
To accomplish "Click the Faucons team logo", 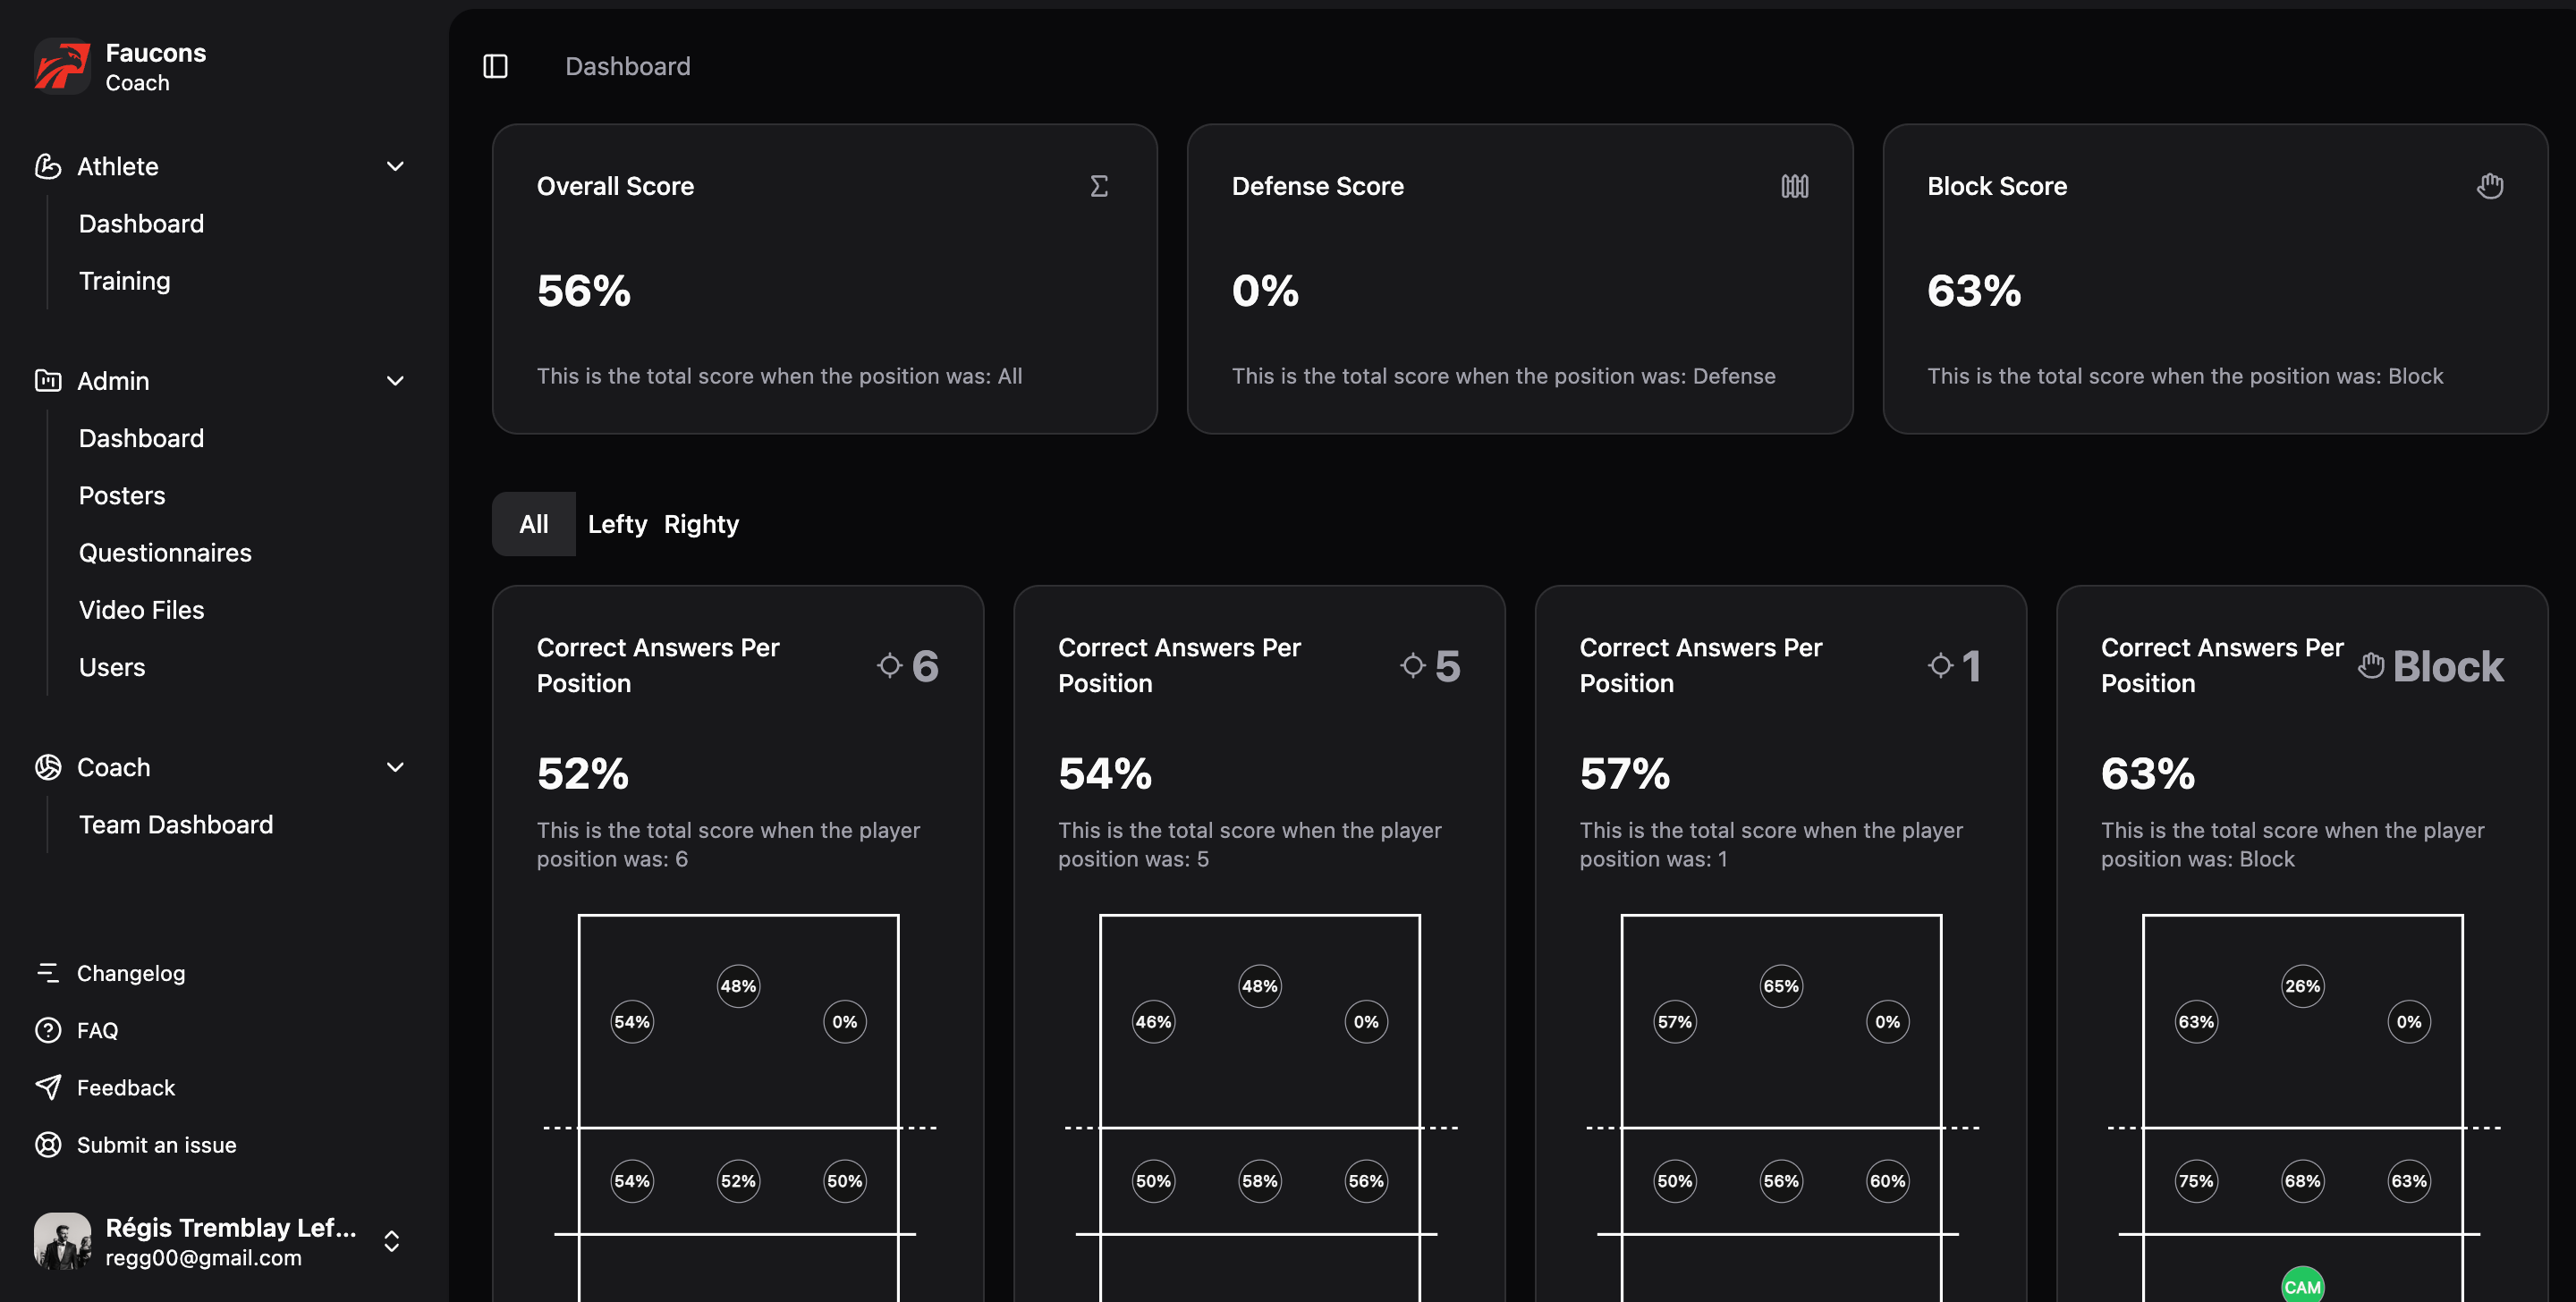I will [x=61, y=66].
